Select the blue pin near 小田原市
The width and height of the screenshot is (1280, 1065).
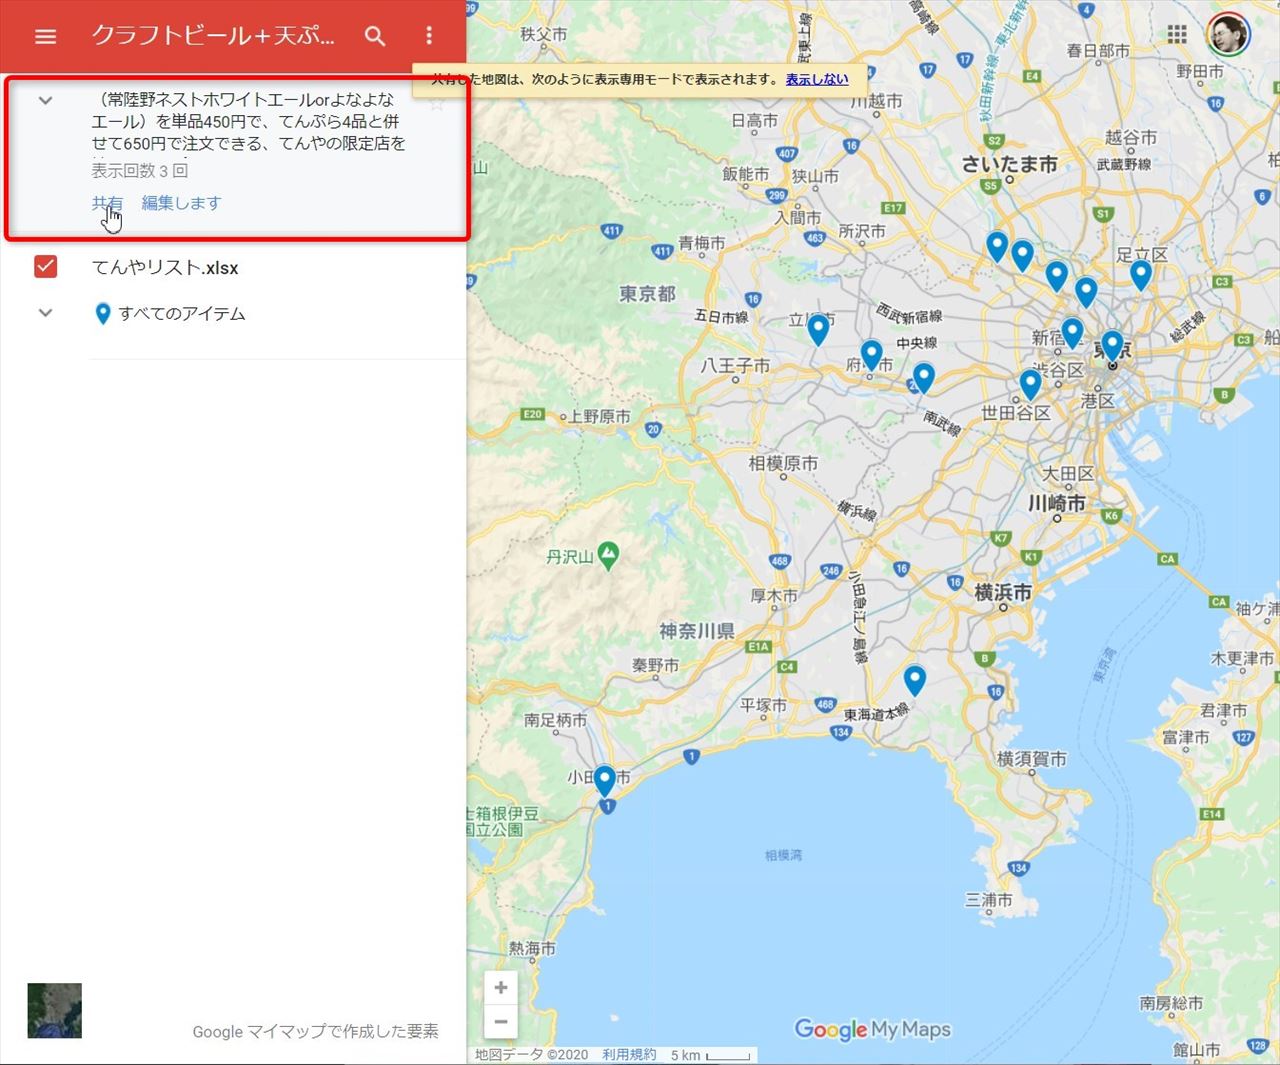(605, 781)
